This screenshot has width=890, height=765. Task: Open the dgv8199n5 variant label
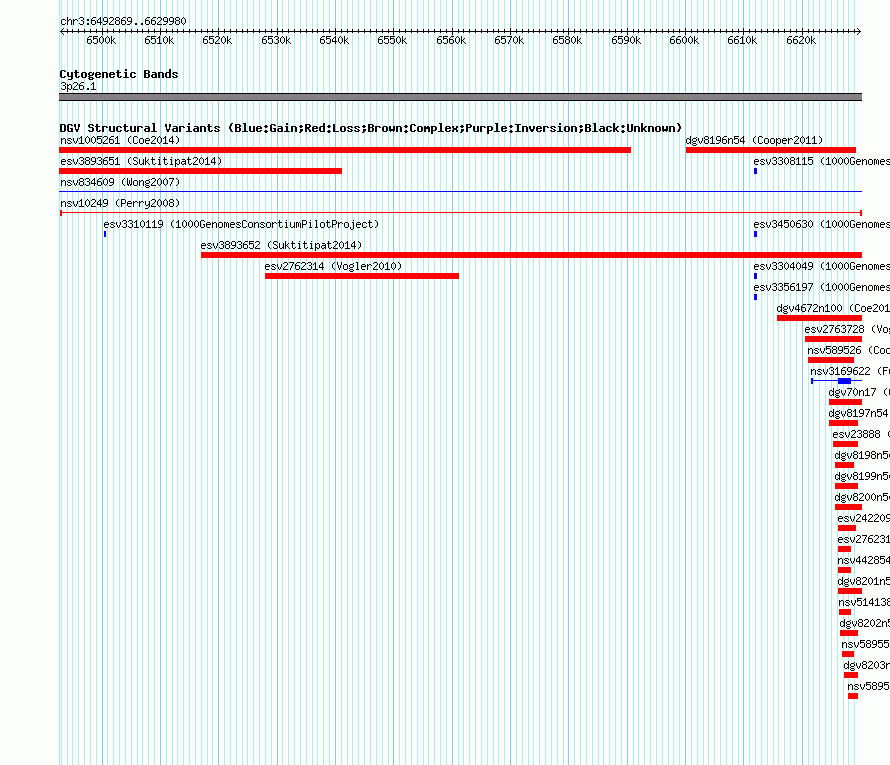tap(862, 476)
